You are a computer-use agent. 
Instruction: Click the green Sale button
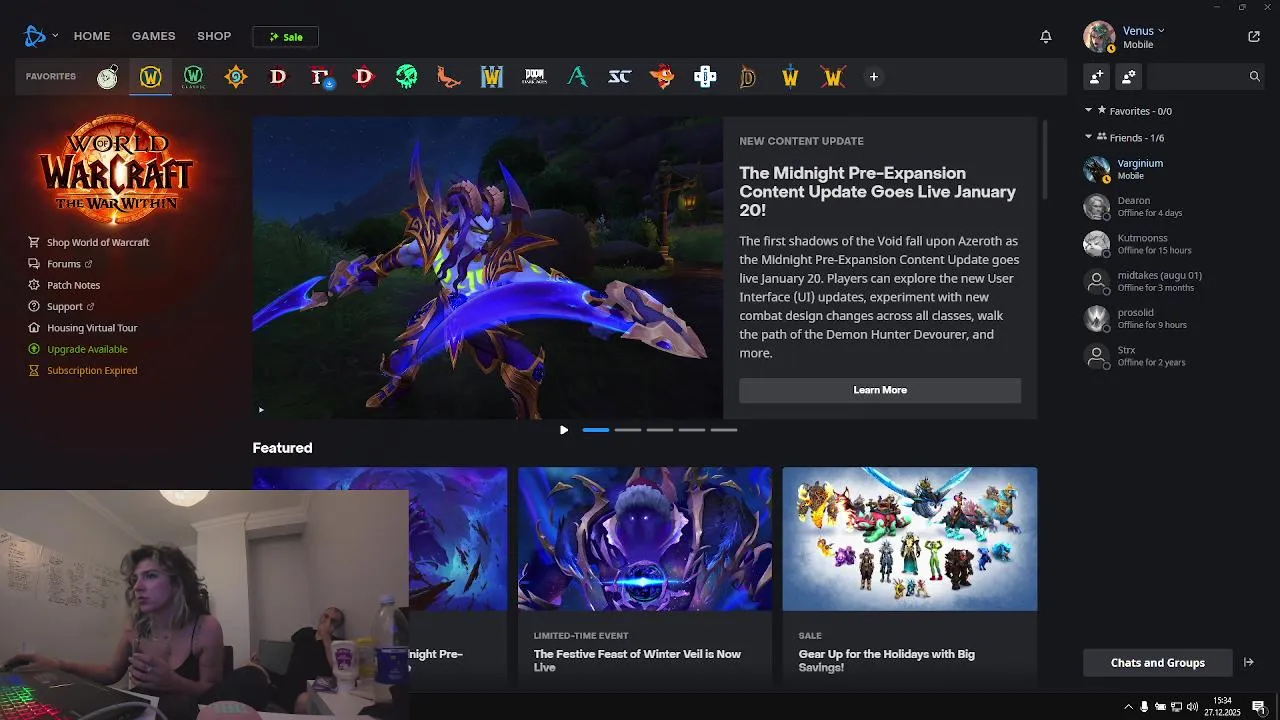pyautogui.click(x=285, y=37)
